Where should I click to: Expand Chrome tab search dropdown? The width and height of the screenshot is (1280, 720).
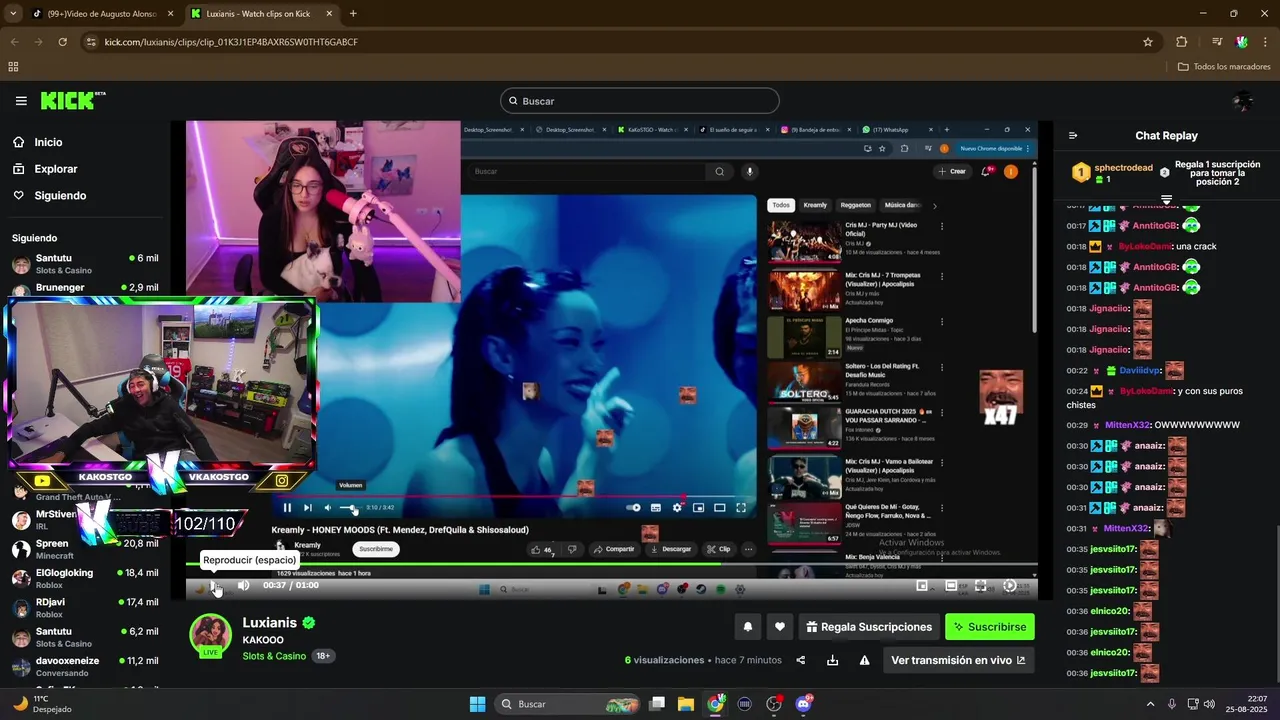coord(13,14)
